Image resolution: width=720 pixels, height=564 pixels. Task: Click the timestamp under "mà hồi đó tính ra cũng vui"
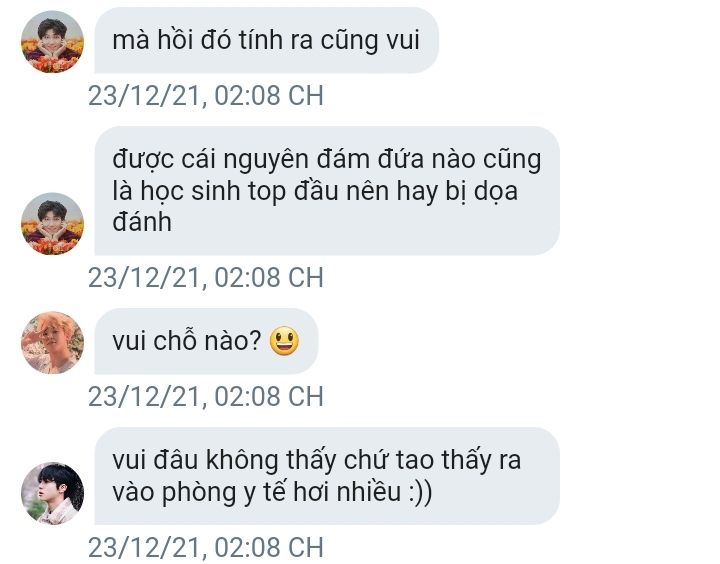206,96
